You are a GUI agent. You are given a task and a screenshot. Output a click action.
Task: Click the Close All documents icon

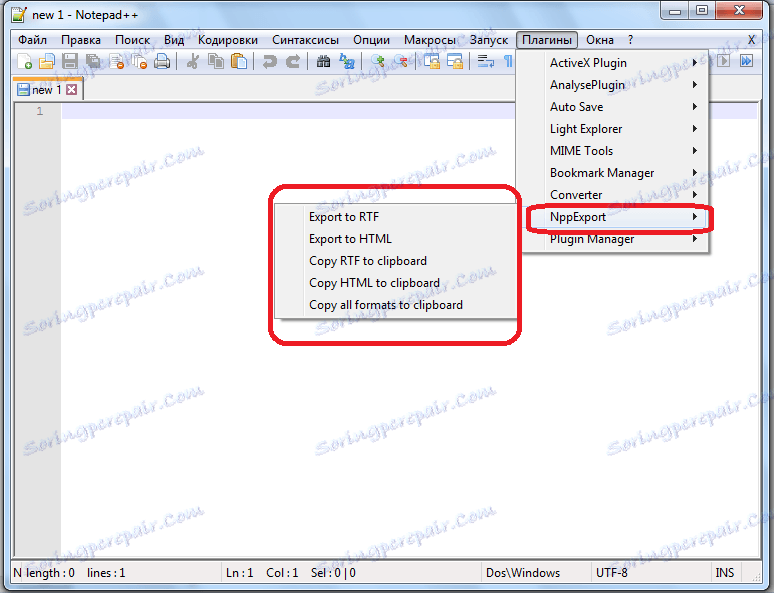[x=140, y=62]
